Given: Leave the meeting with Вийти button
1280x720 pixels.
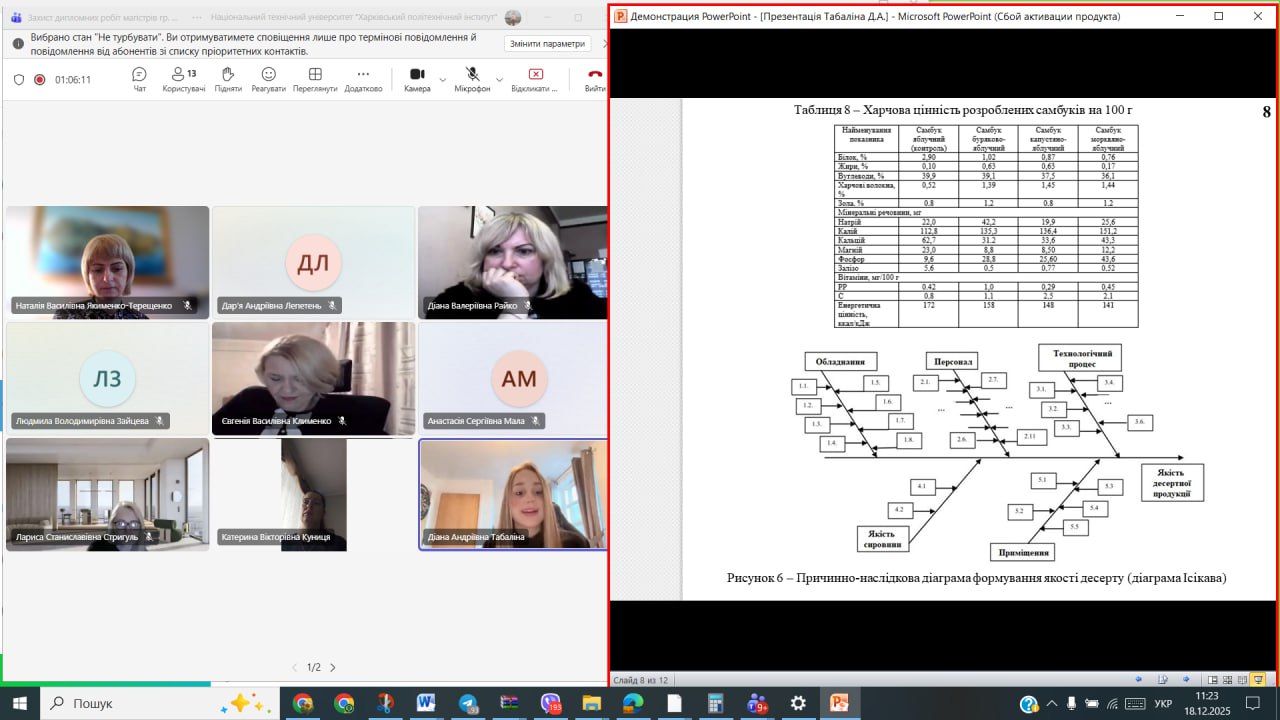Looking at the screenshot, I should pos(596,79).
